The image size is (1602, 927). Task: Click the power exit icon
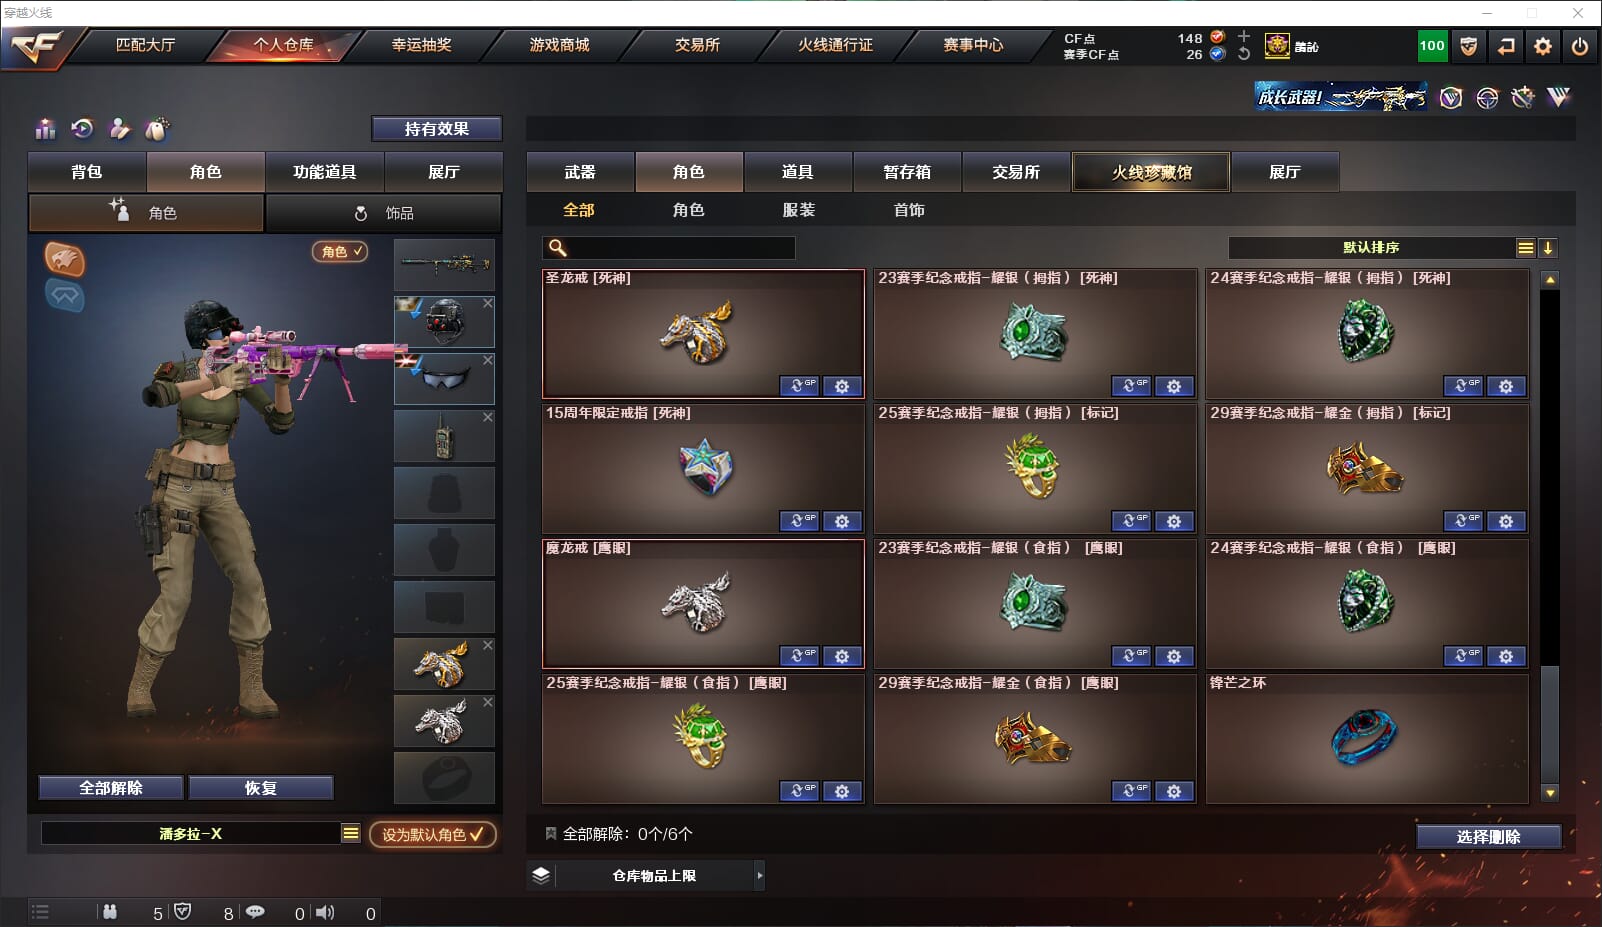[x=1580, y=46]
